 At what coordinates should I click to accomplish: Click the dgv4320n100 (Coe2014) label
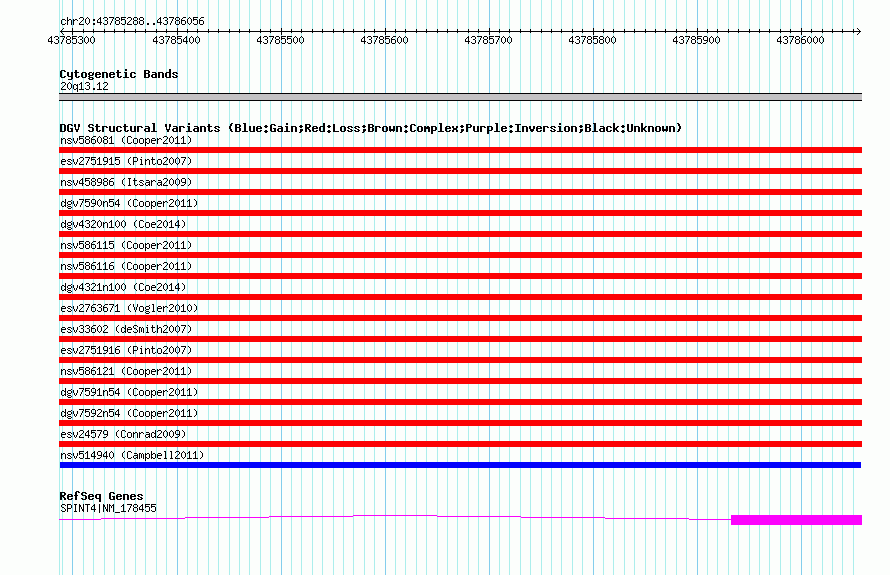tap(123, 224)
